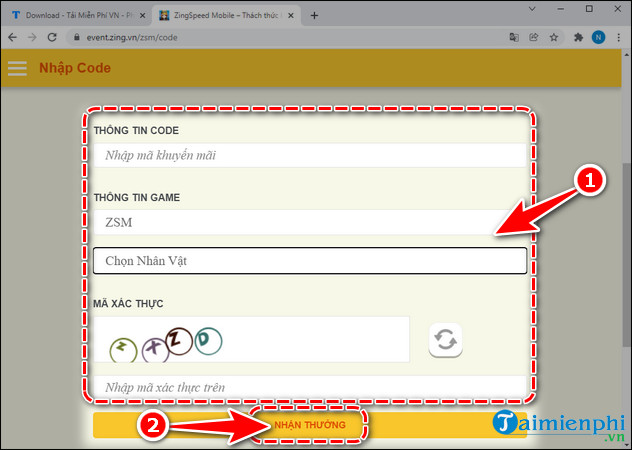Click the NHẬN THƯỞNG button
632x450 pixels.
click(310, 425)
